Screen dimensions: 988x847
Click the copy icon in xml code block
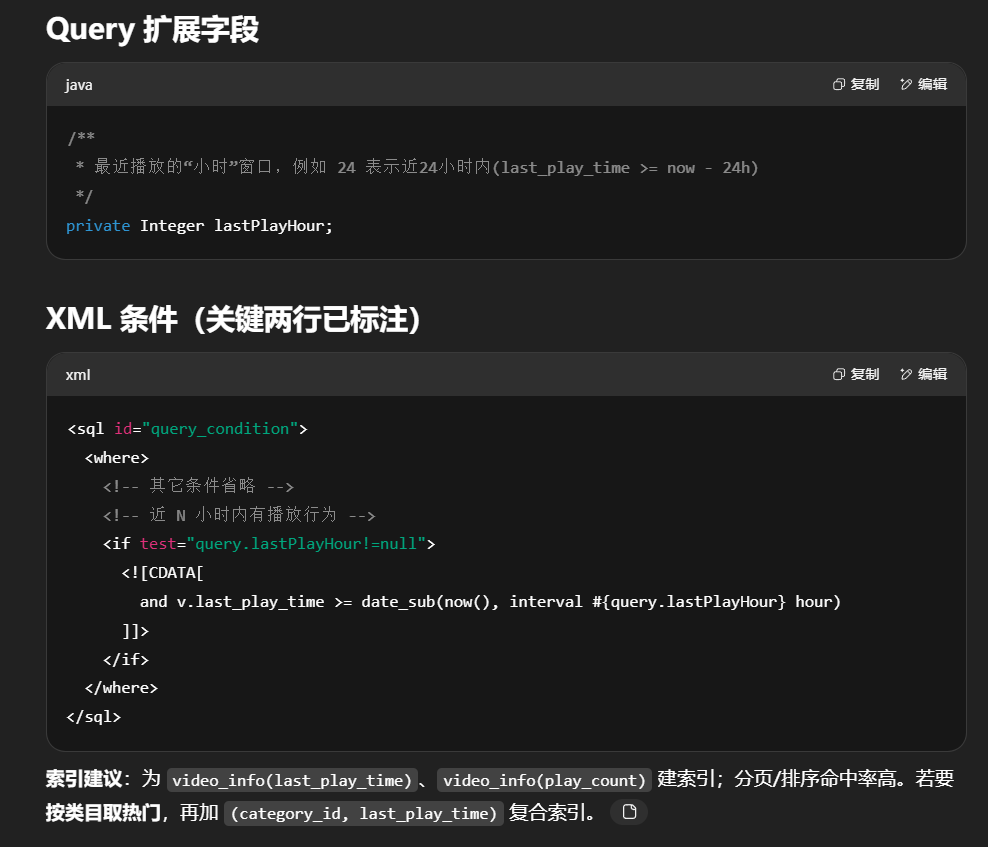coord(839,374)
